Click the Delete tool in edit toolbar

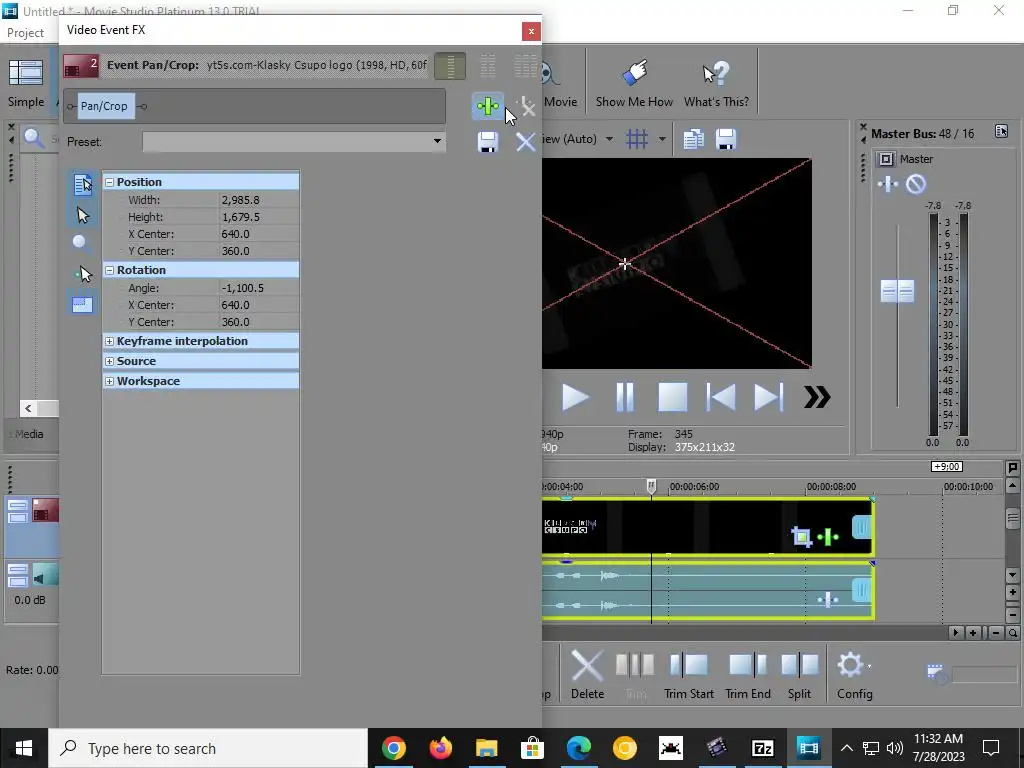point(587,675)
